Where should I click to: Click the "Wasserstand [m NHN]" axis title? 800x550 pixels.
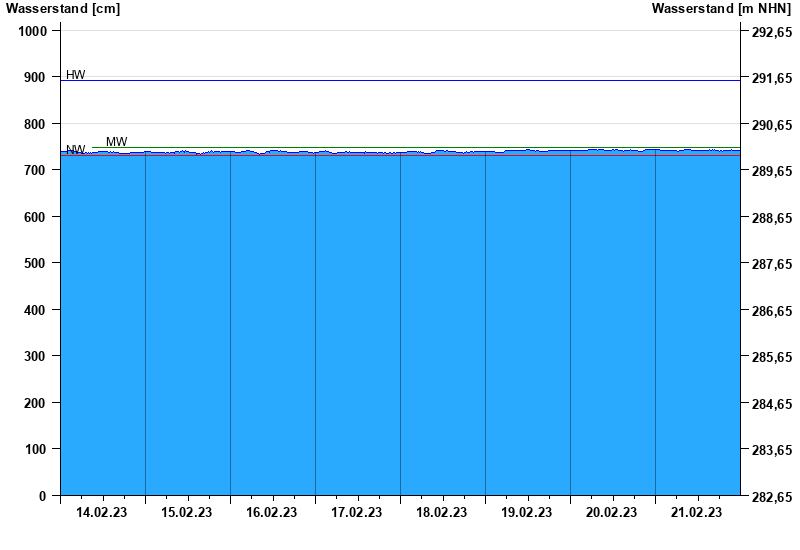point(720,9)
